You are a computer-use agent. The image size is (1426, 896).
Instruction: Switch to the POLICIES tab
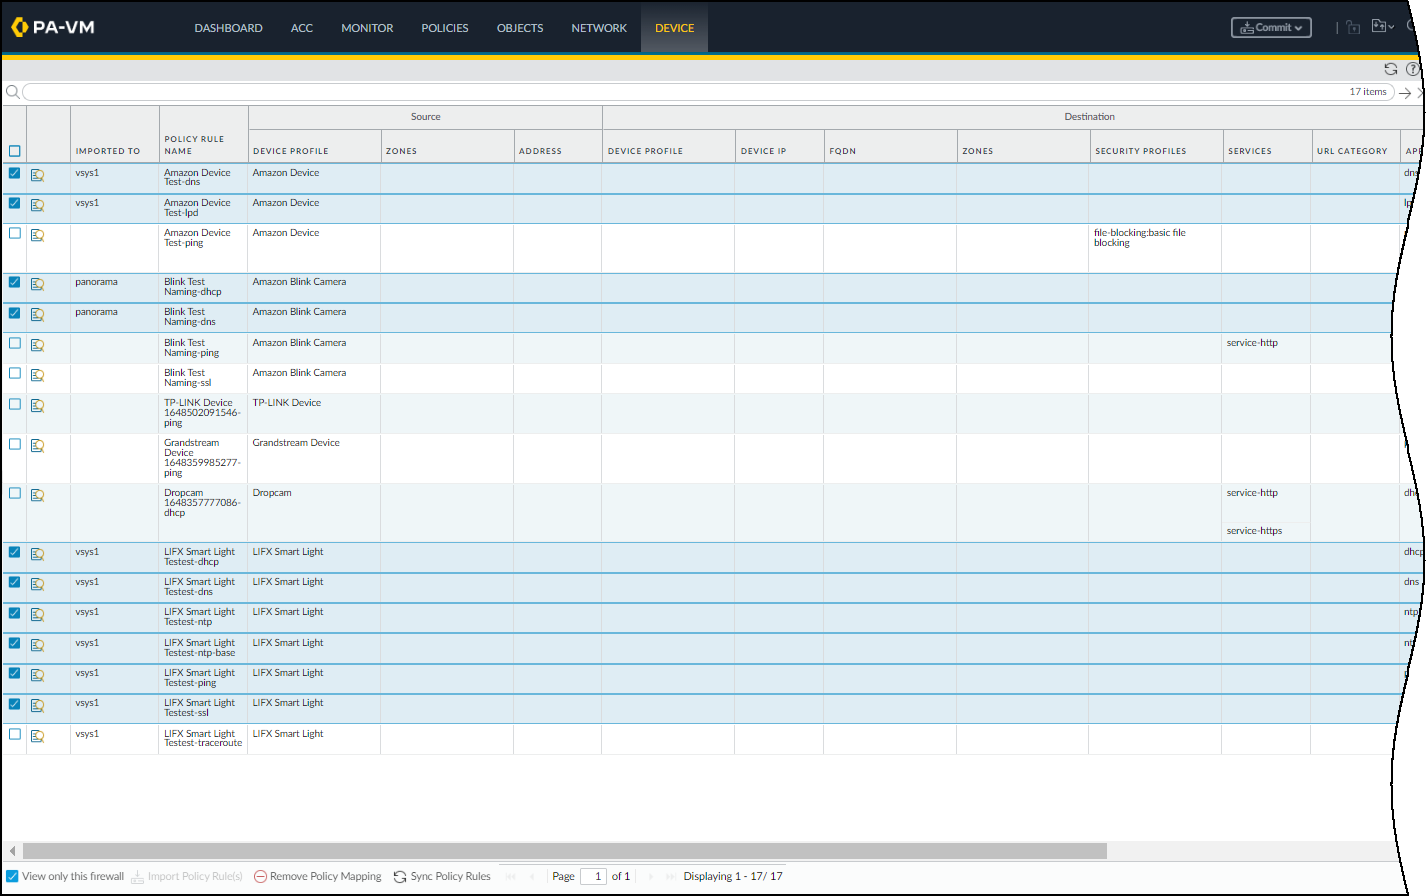click(444, 28)
